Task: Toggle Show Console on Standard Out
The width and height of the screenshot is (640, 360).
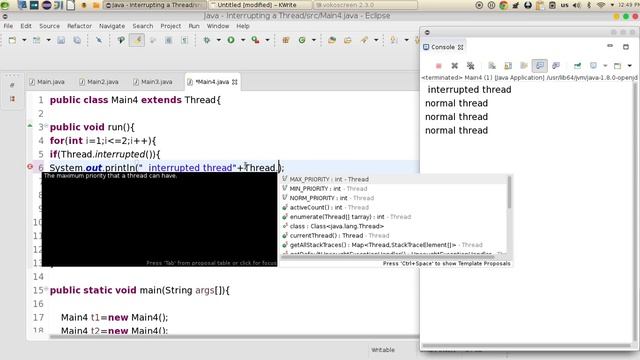Action: click(x=540, y=66)
